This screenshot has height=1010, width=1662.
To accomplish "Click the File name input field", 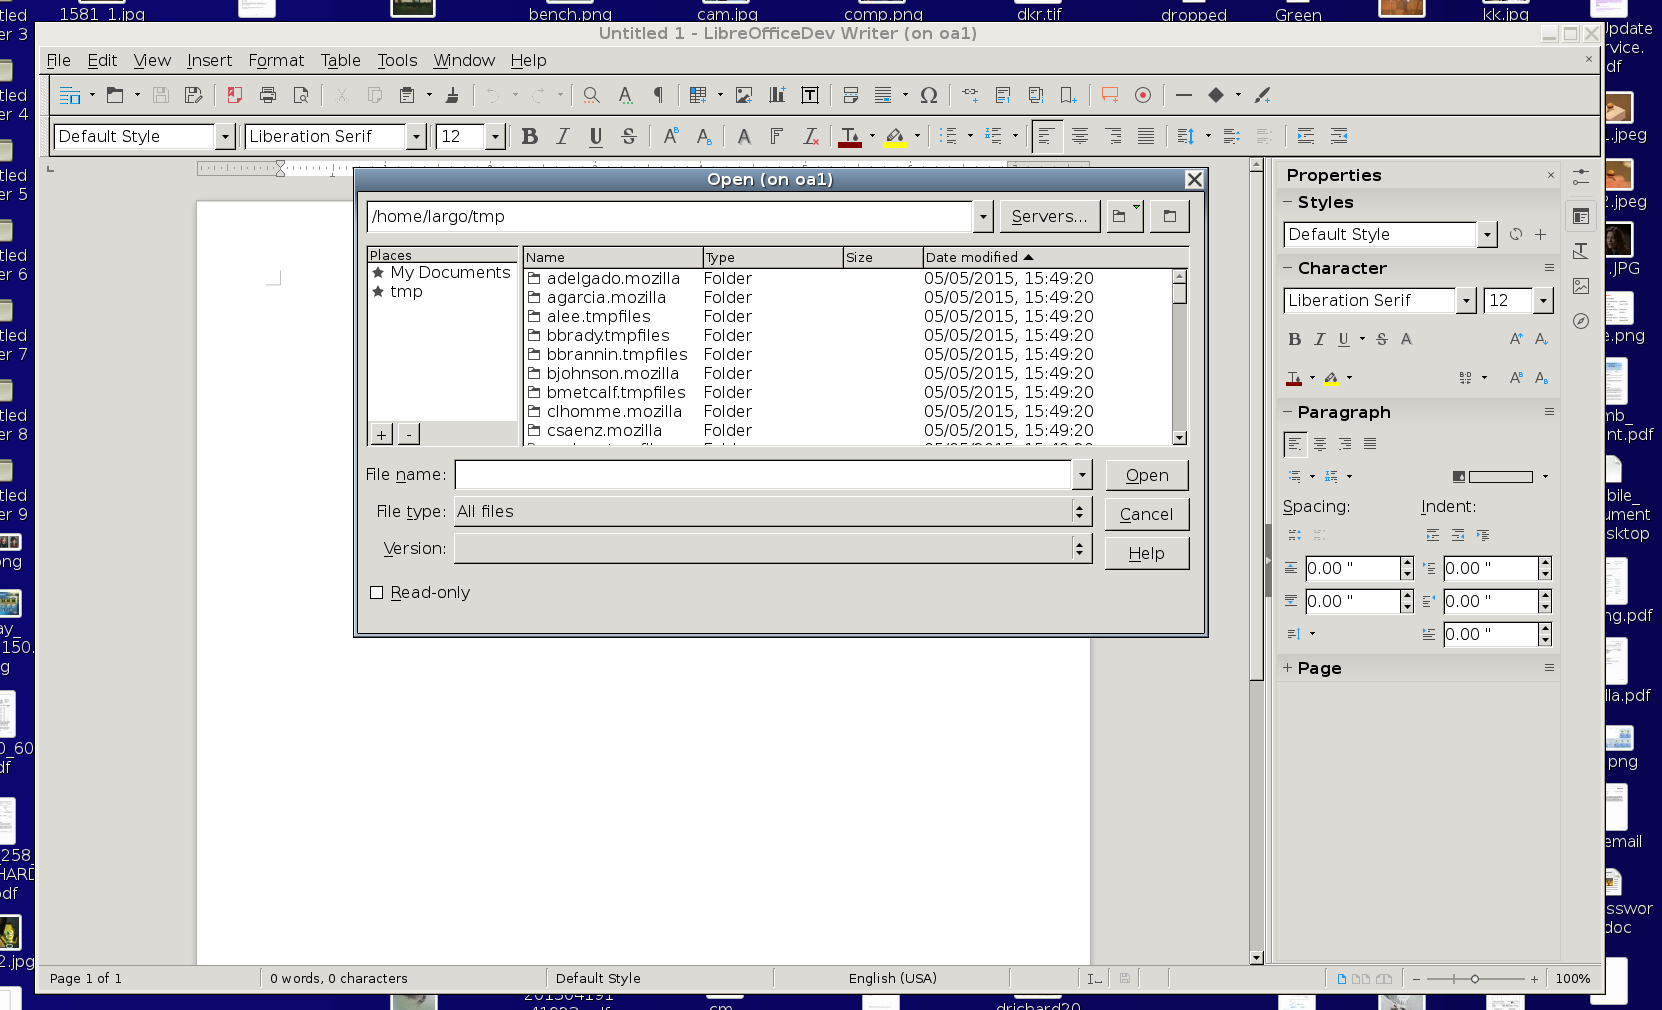I will click(763, 475).
